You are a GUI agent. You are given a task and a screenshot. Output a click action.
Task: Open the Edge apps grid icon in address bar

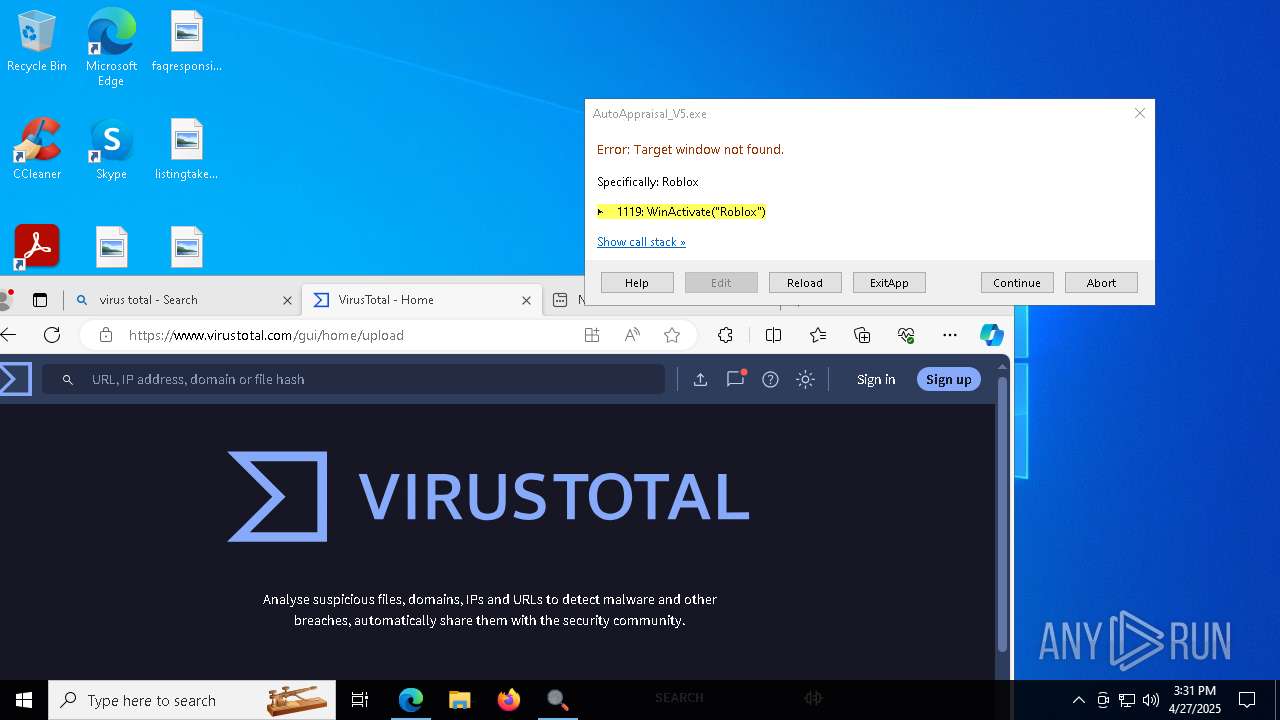coord(592,335)
